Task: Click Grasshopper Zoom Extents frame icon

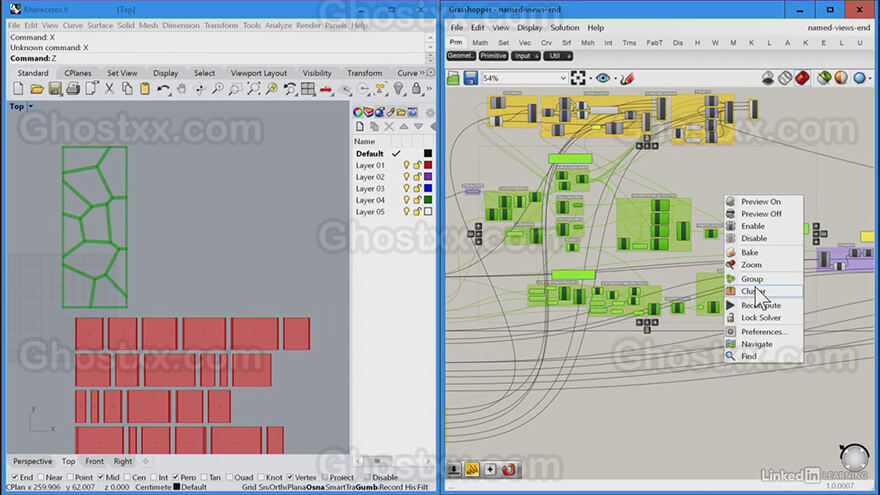Action: (x=578, y=78)
